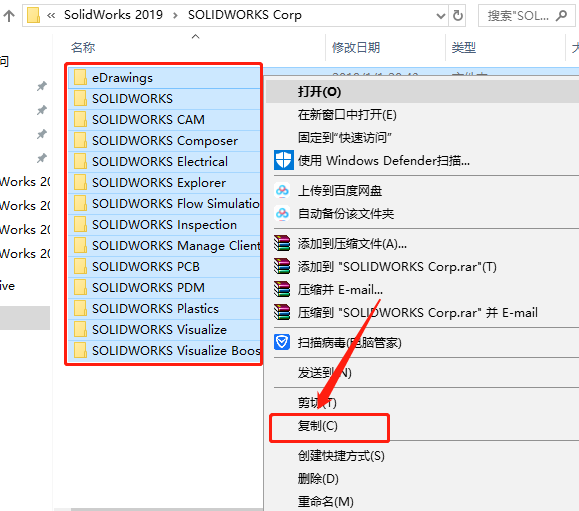Click the search box for SOLIDWORKS Corp
The height and width of the screenshot is (511, 579).
click(x=527, y=16)
